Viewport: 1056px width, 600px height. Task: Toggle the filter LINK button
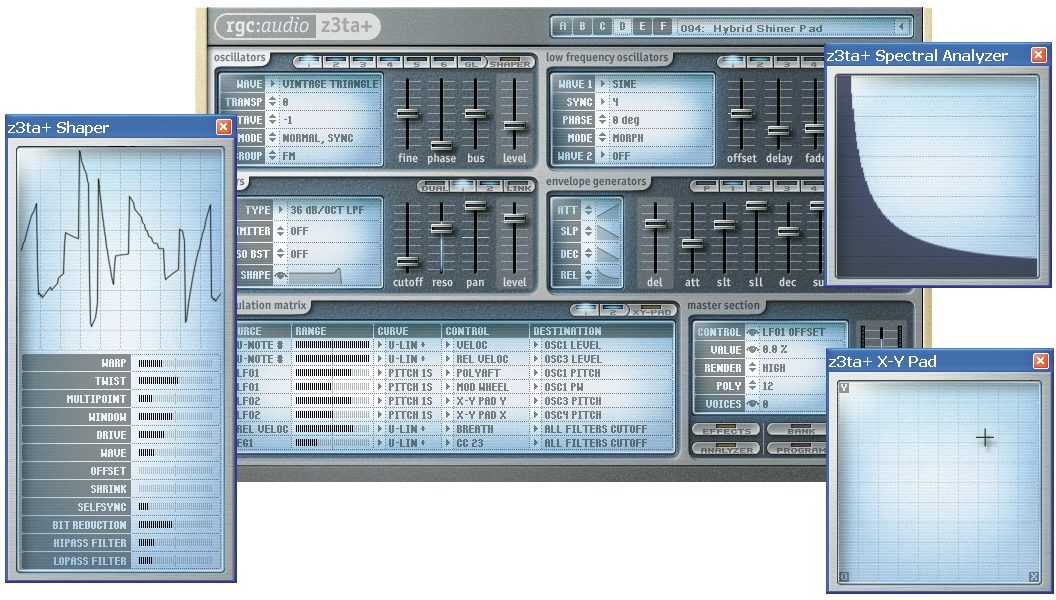click(519, 187)
